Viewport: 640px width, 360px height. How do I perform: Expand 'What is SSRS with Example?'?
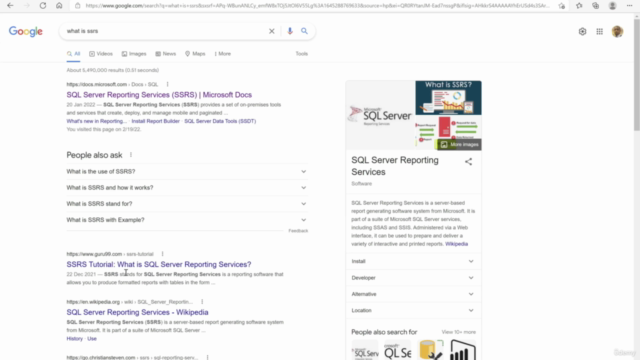187,220
